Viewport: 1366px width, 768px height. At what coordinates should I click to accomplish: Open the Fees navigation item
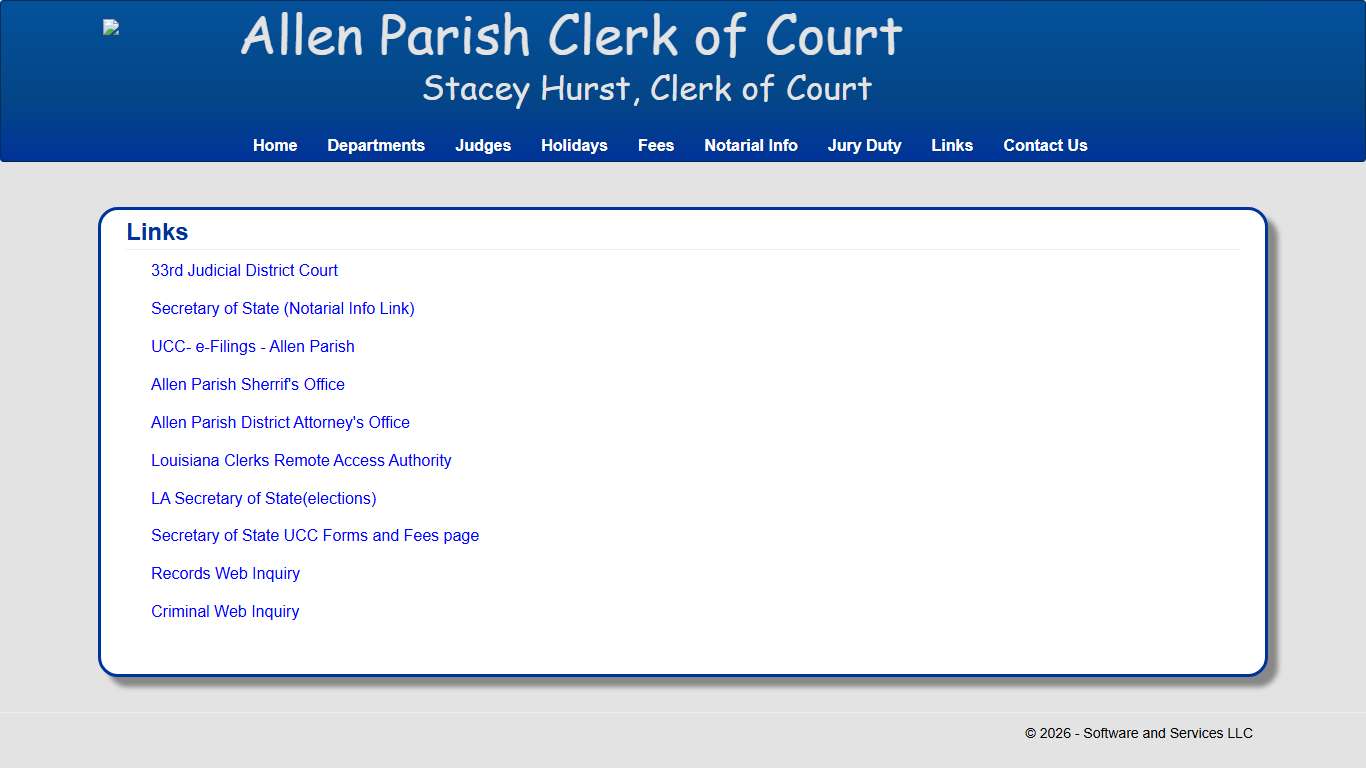(x=656, y=145)
